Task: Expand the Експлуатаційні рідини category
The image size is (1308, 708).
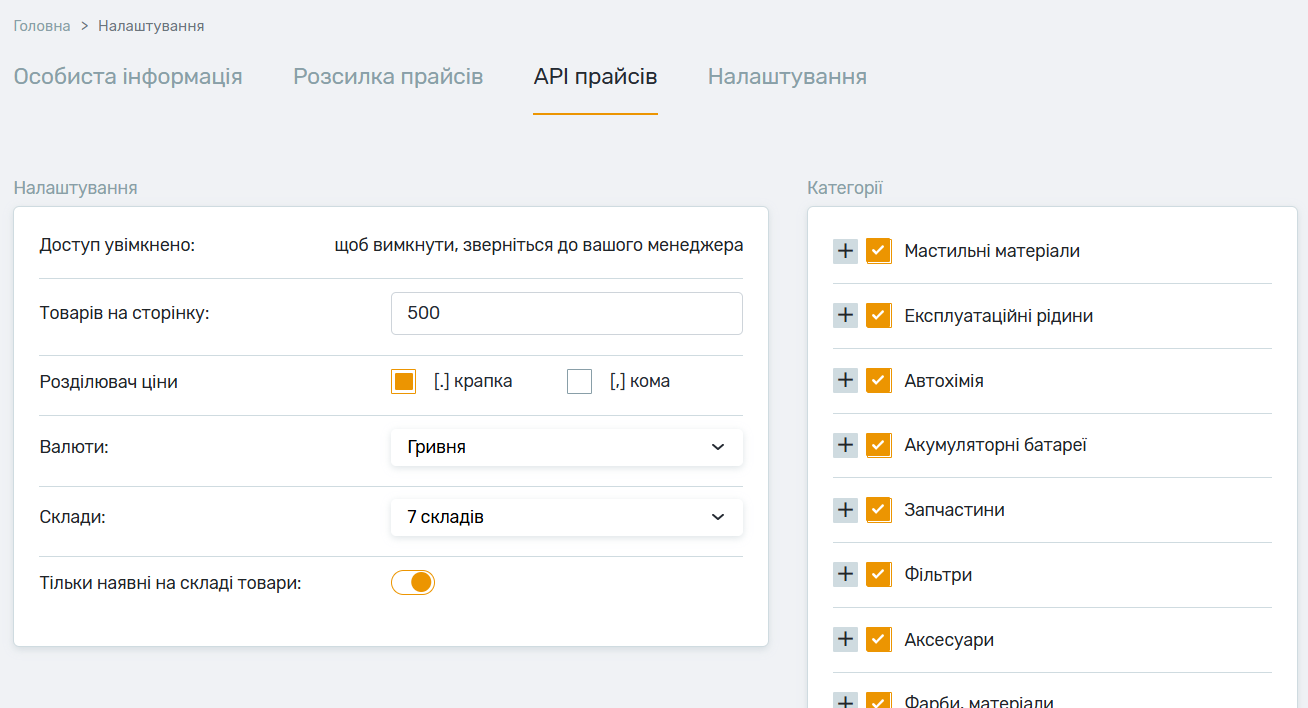Action: pos(845,316)
